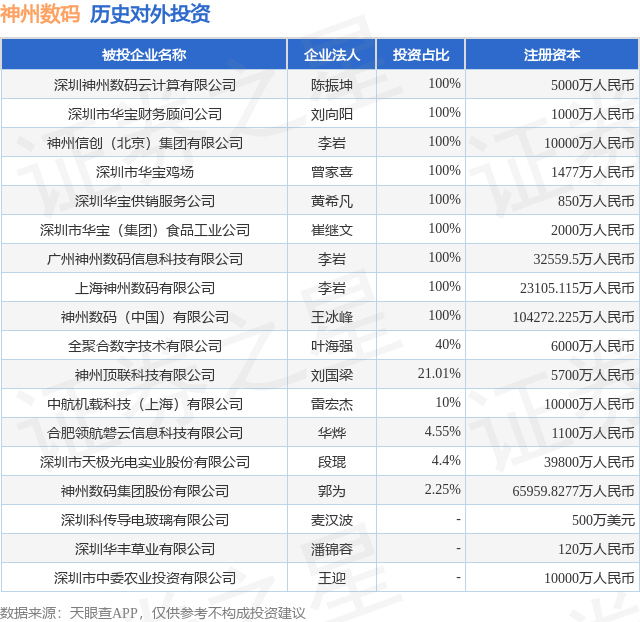Image resolution: width=640 pixels, height=622 pixels.
Task: Select the 神州数码 title text
Action: pos(40,14)
